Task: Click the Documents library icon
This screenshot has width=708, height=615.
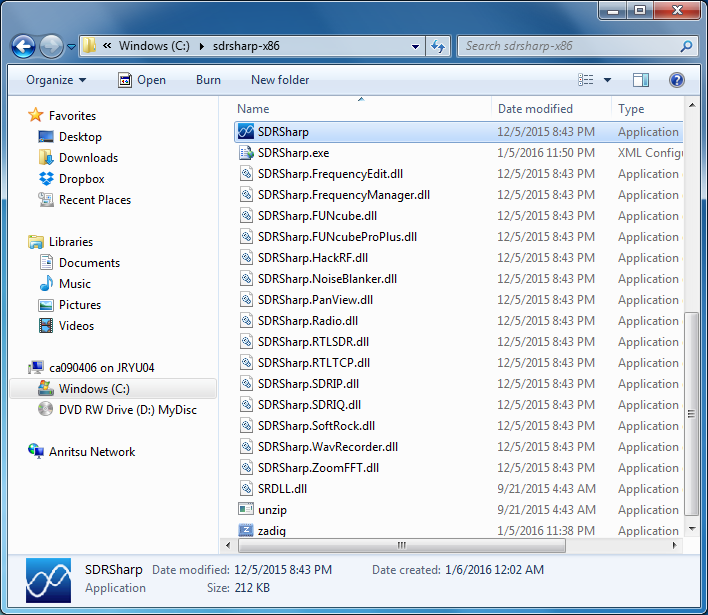Action: pyautogui.click(x=46, y=262)
